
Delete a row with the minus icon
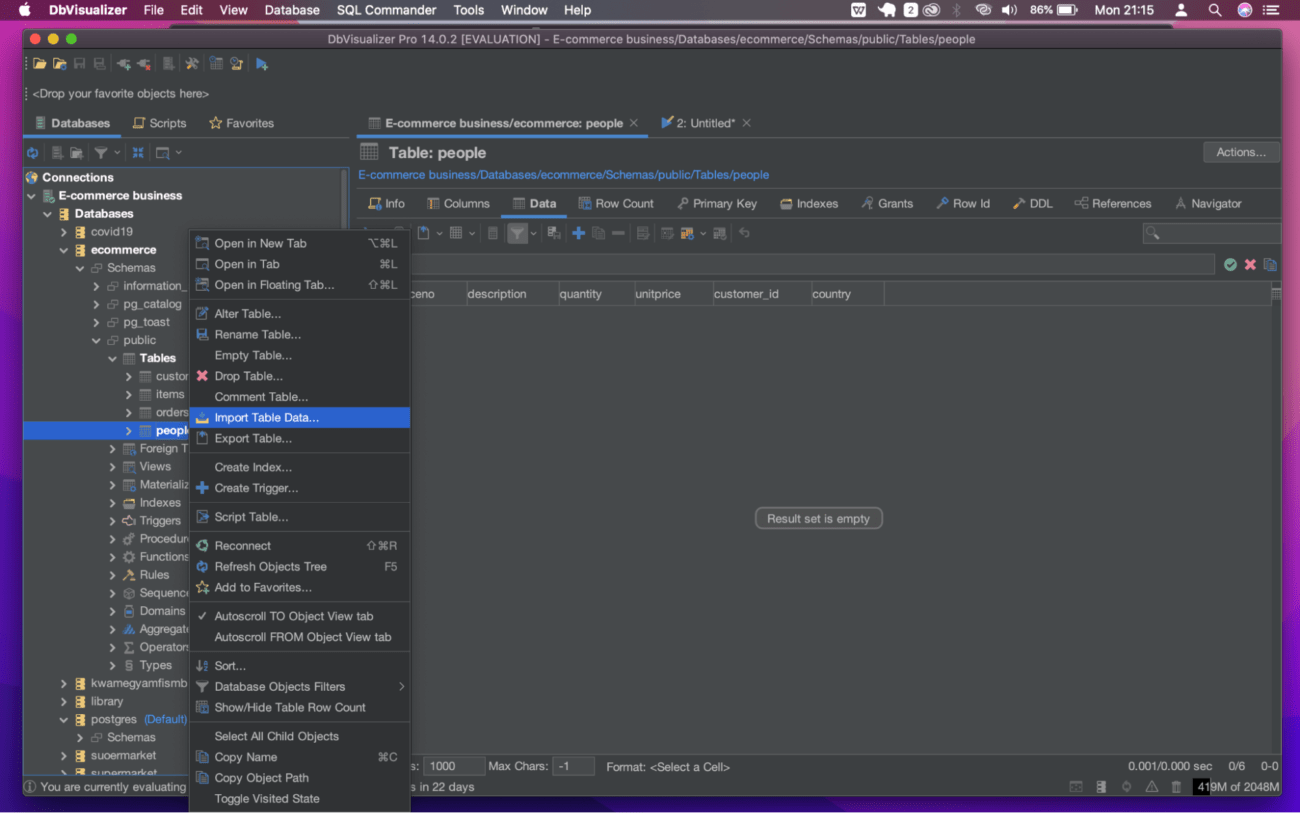[618, 232]
